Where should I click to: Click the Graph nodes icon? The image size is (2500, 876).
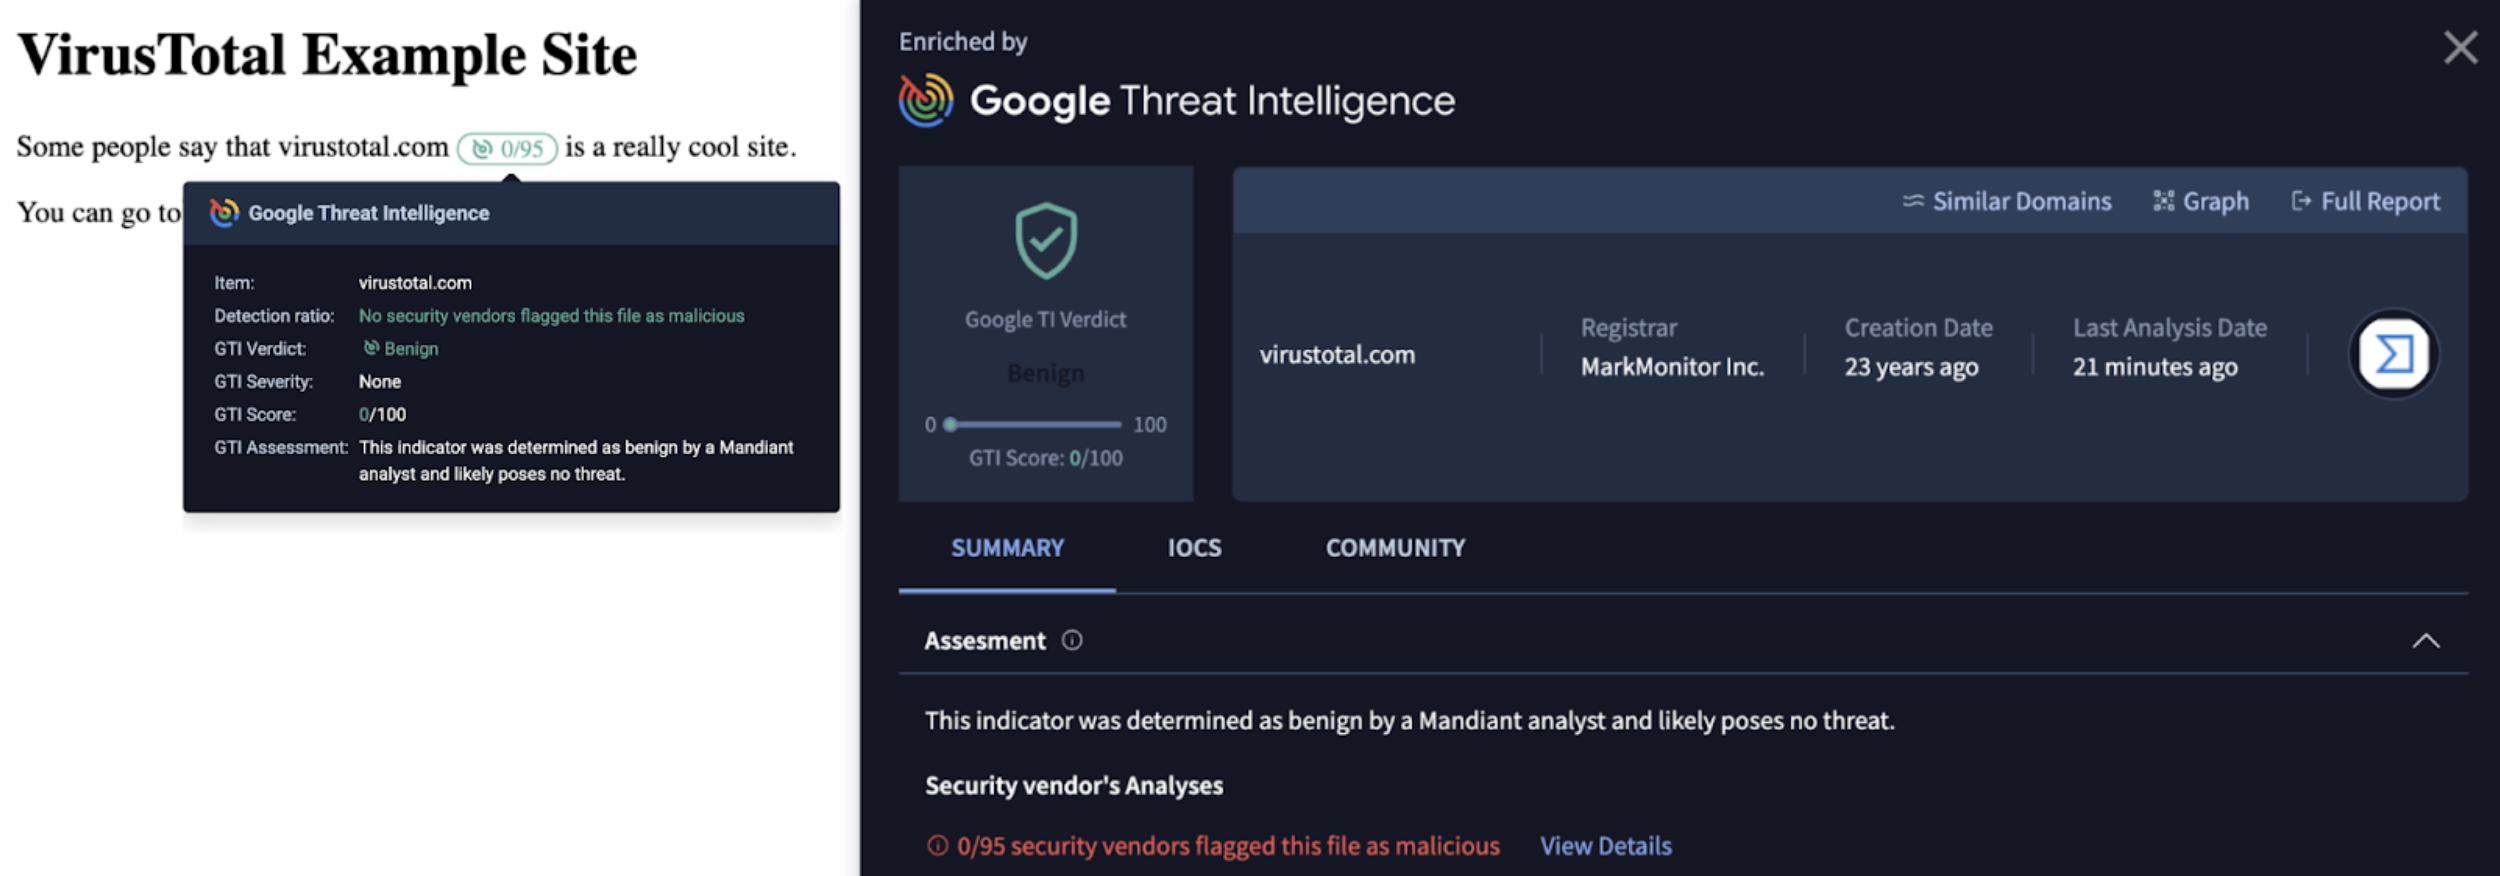(x=2164, y=201)
